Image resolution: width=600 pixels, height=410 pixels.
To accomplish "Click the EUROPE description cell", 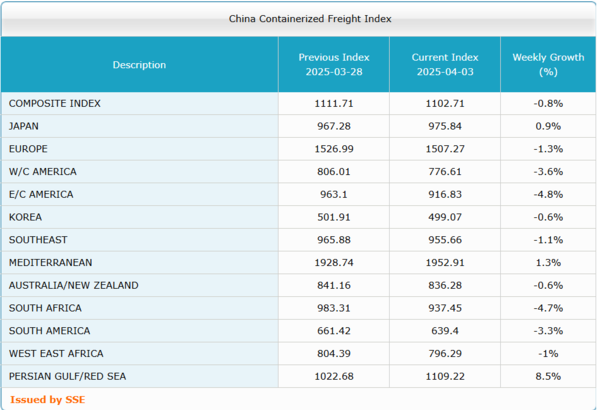I will pyautogui.click(x=28, y=149).
